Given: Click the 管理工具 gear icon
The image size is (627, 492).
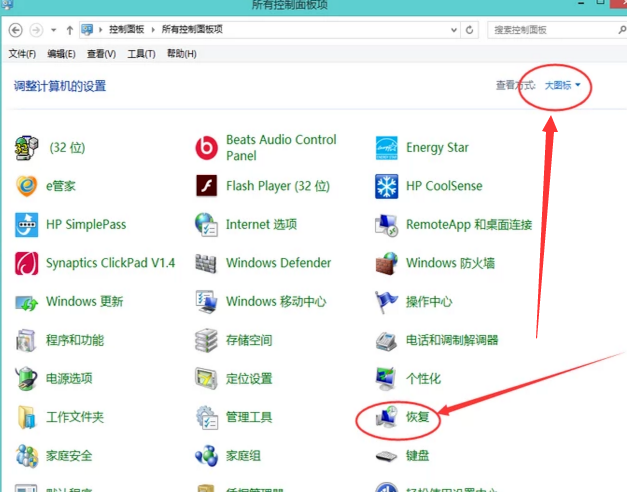Looking at the screenshot, I should pyautogui.click(x=207, y=417).
